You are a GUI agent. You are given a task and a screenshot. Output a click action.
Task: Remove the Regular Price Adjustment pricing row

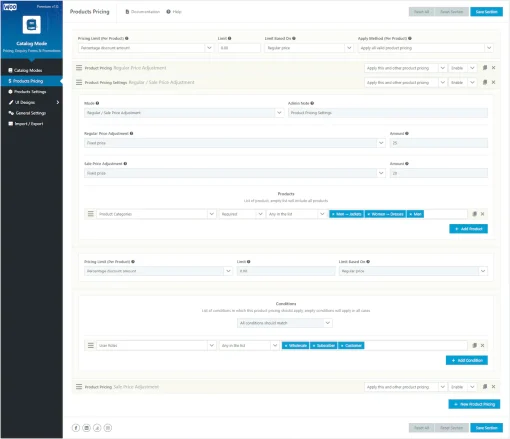point(494,68)
